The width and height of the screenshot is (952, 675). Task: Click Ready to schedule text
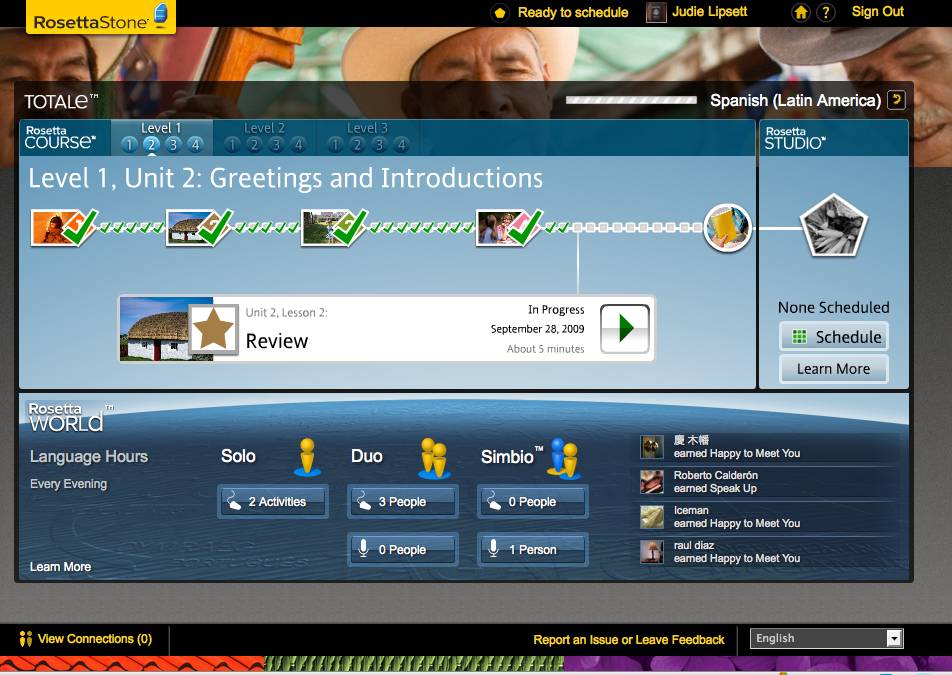tap(573, 12)
